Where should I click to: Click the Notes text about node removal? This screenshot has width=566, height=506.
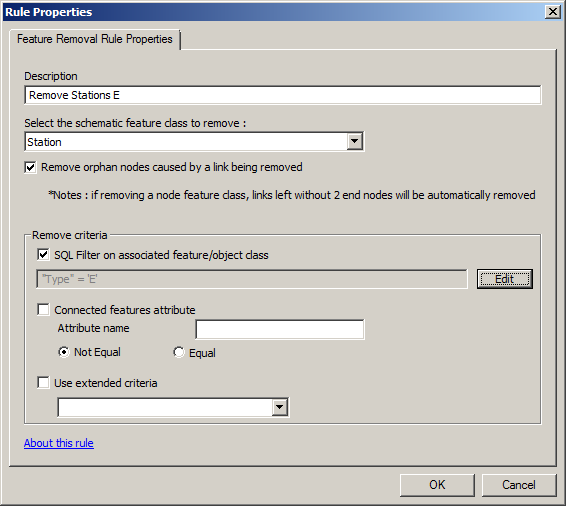tap(292, 195)
